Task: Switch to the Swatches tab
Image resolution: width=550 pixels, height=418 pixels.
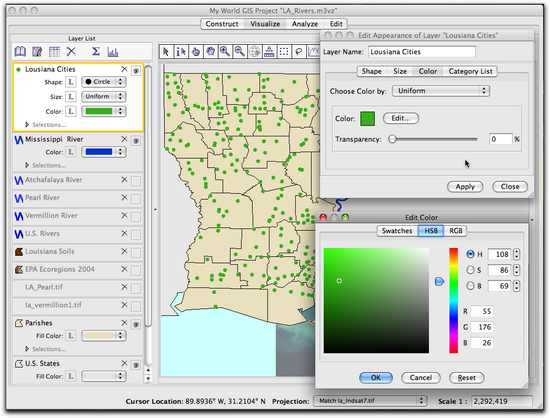Action: [397, 231]
